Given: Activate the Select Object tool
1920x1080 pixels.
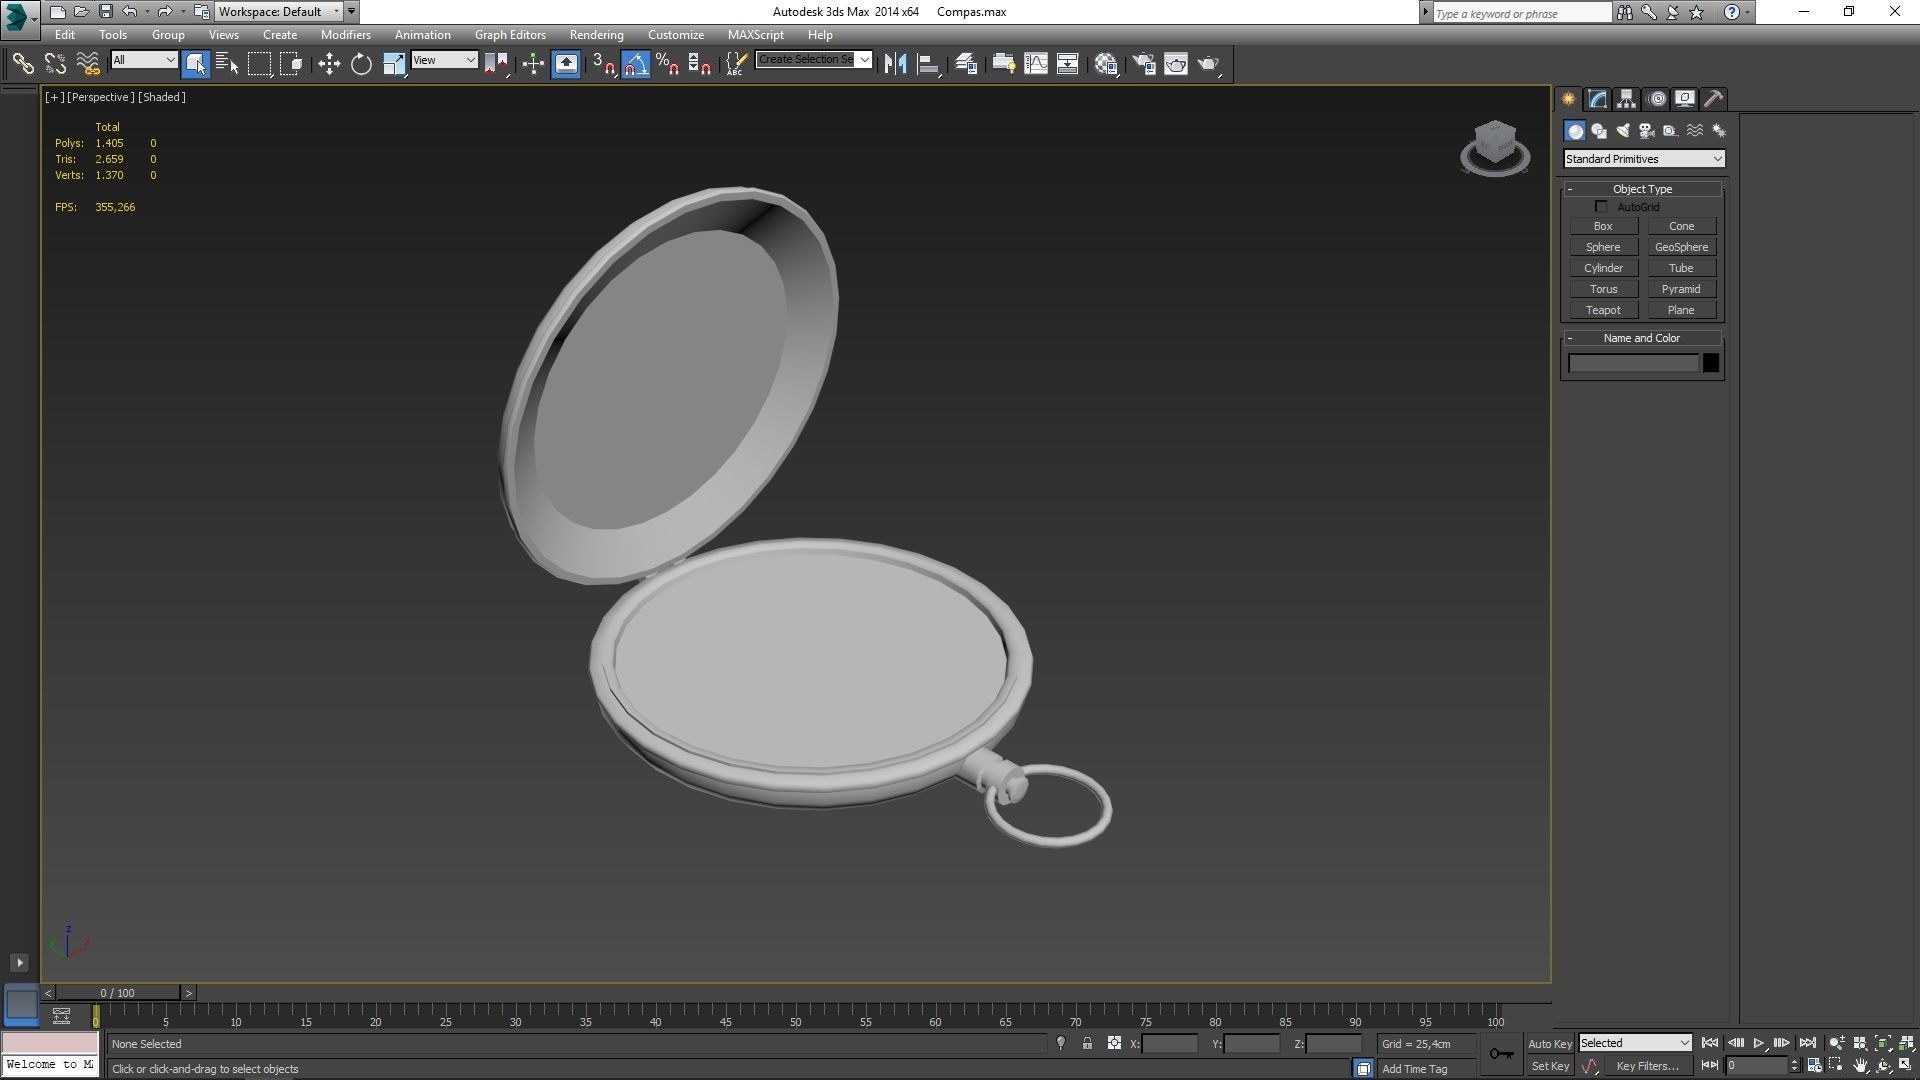Looking at the screenshot, I should coord(194,63).
